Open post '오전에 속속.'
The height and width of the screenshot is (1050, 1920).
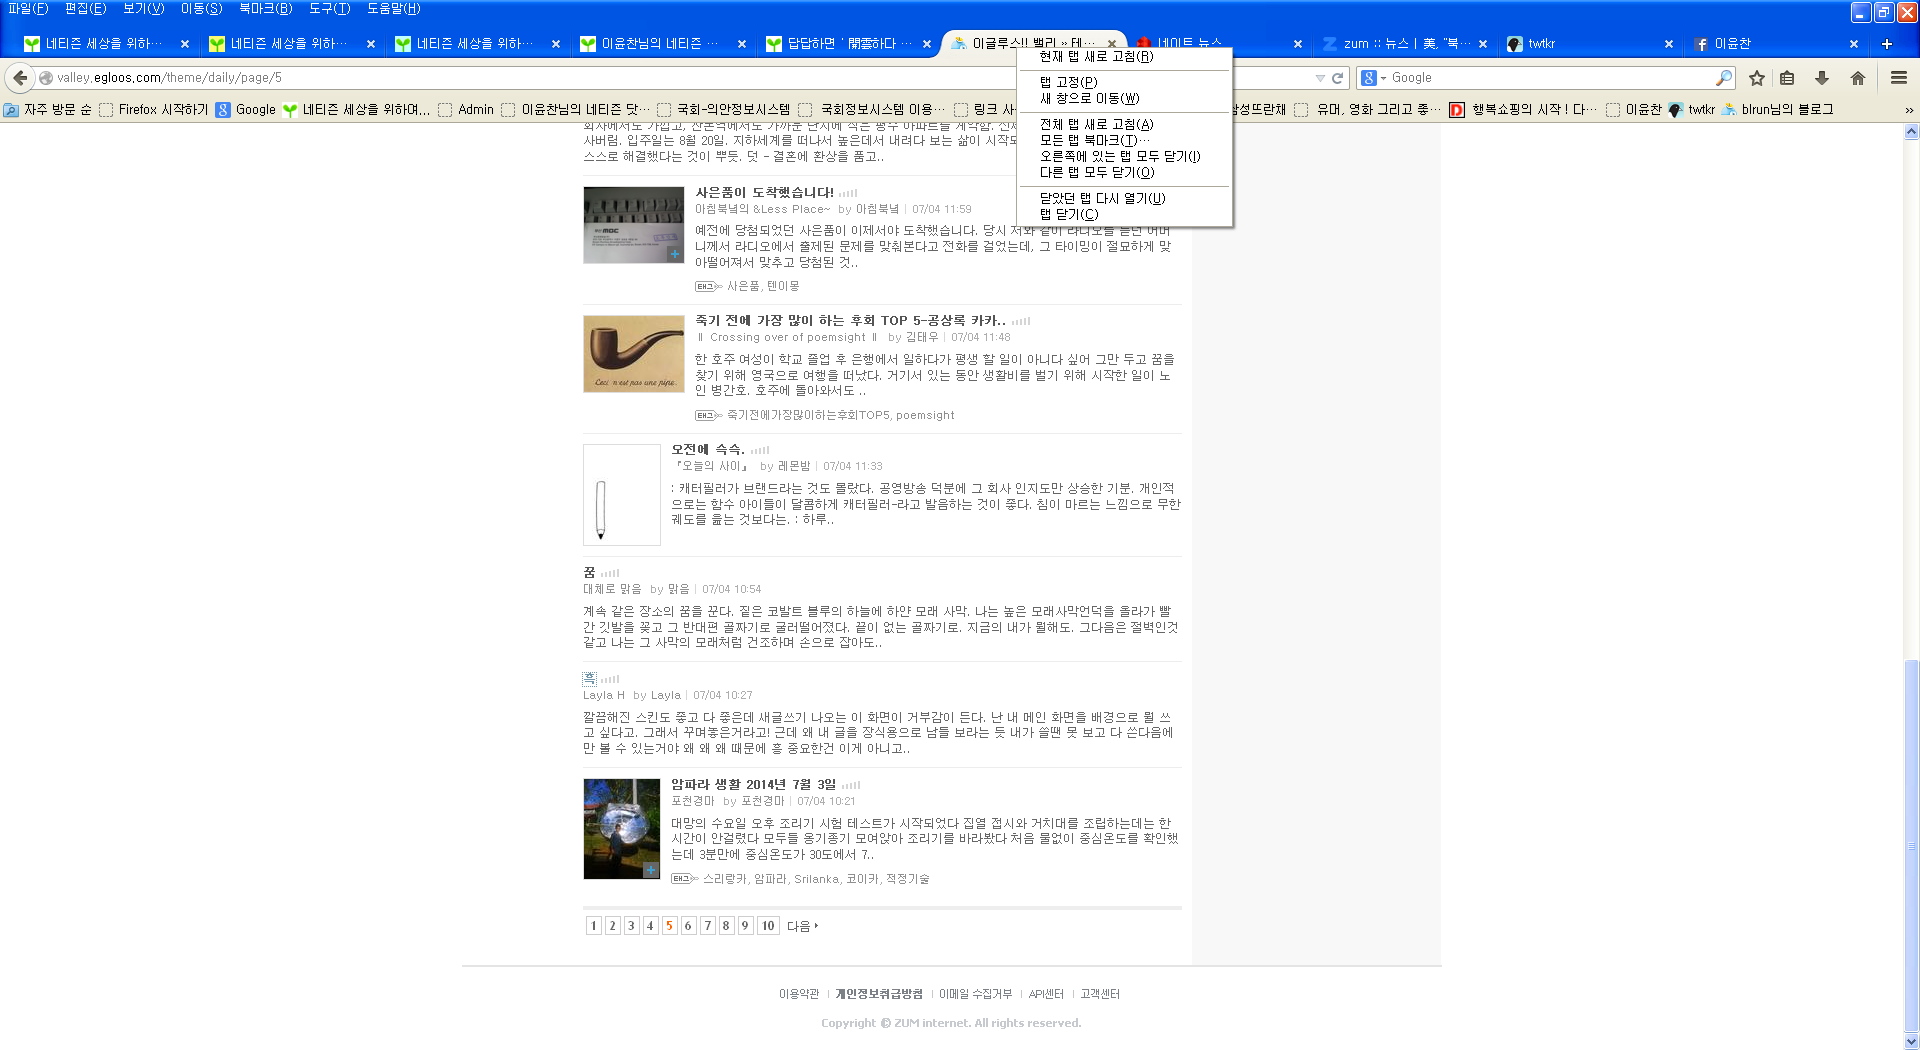[708, 450]
